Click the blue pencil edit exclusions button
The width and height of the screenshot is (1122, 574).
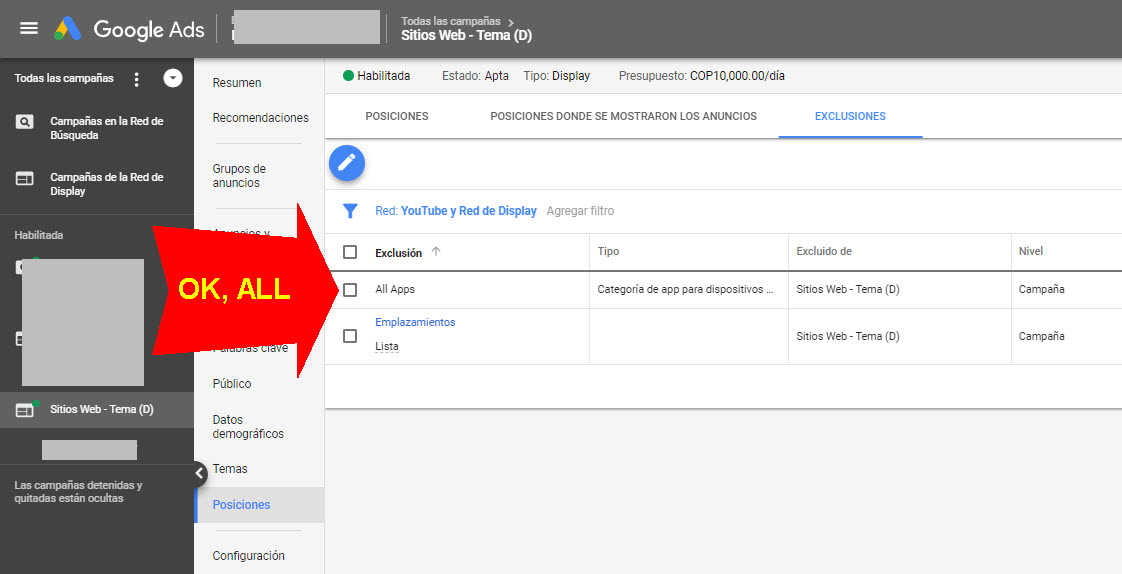click(347, 163)
